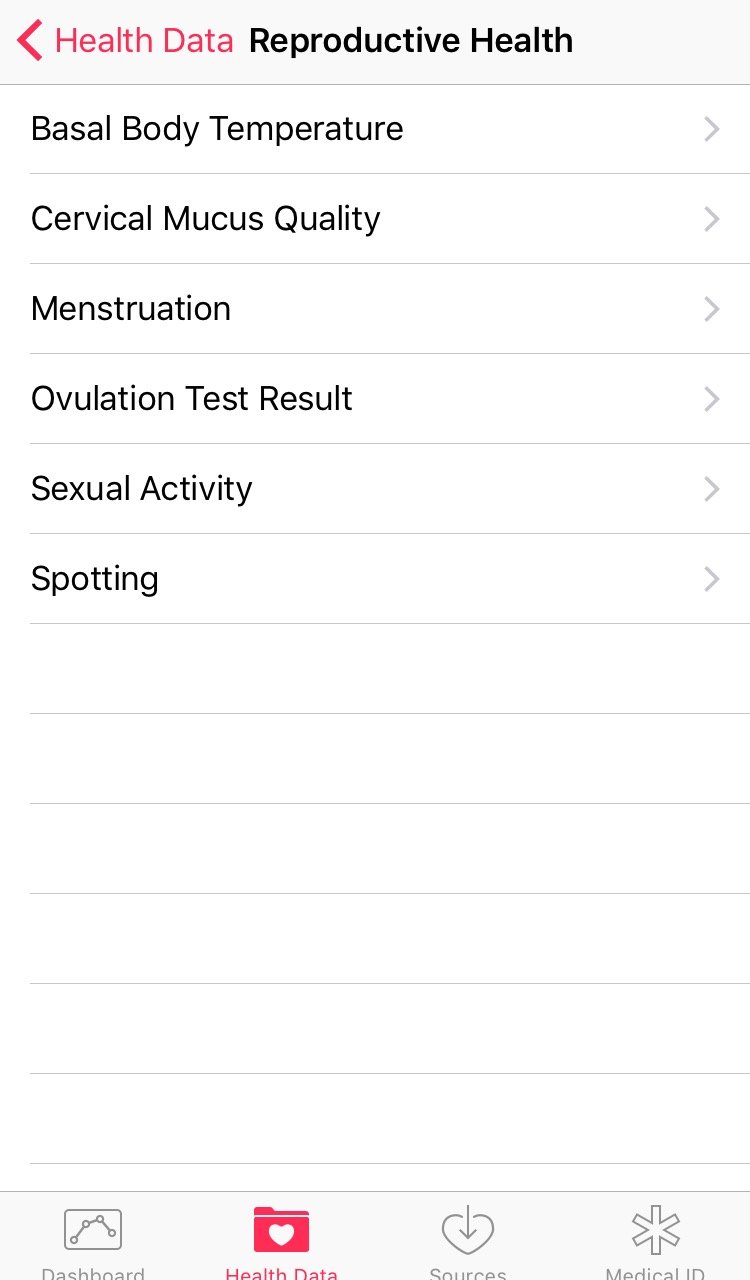Open the Spotting data type

(95, 579)
